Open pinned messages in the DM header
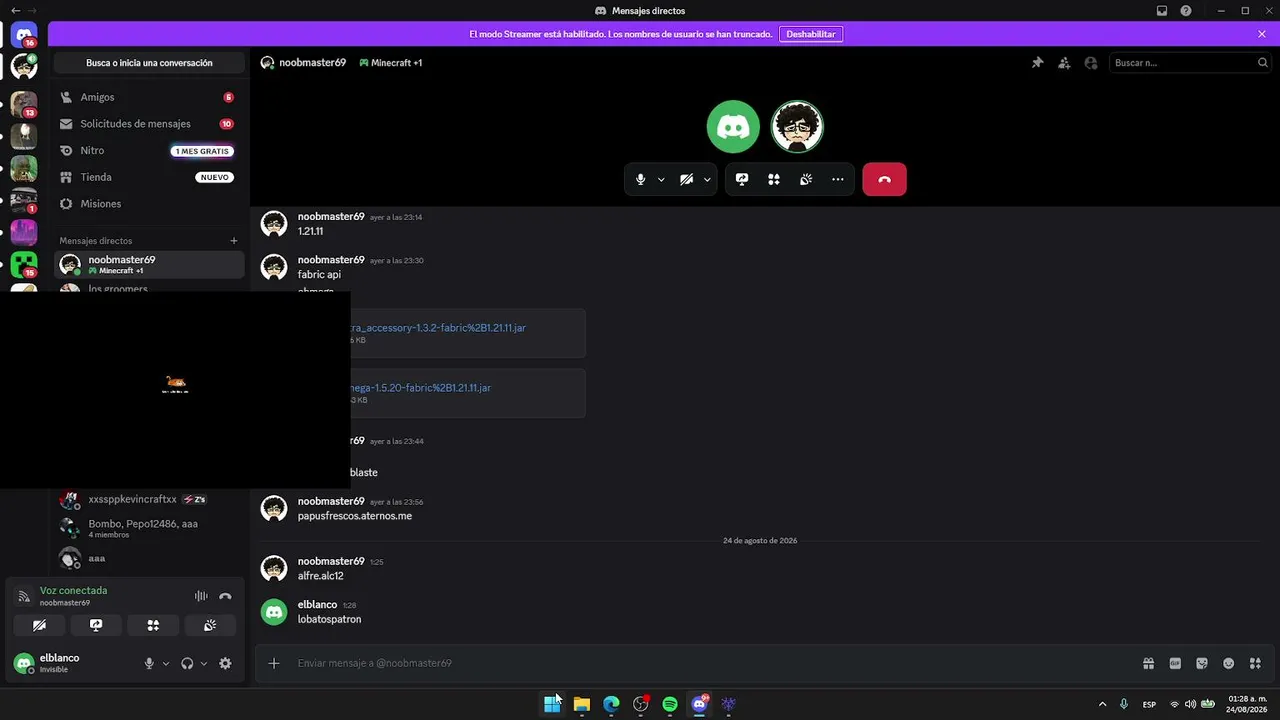The width and height of the screenshot is (1280, 720). point(1037,63)
